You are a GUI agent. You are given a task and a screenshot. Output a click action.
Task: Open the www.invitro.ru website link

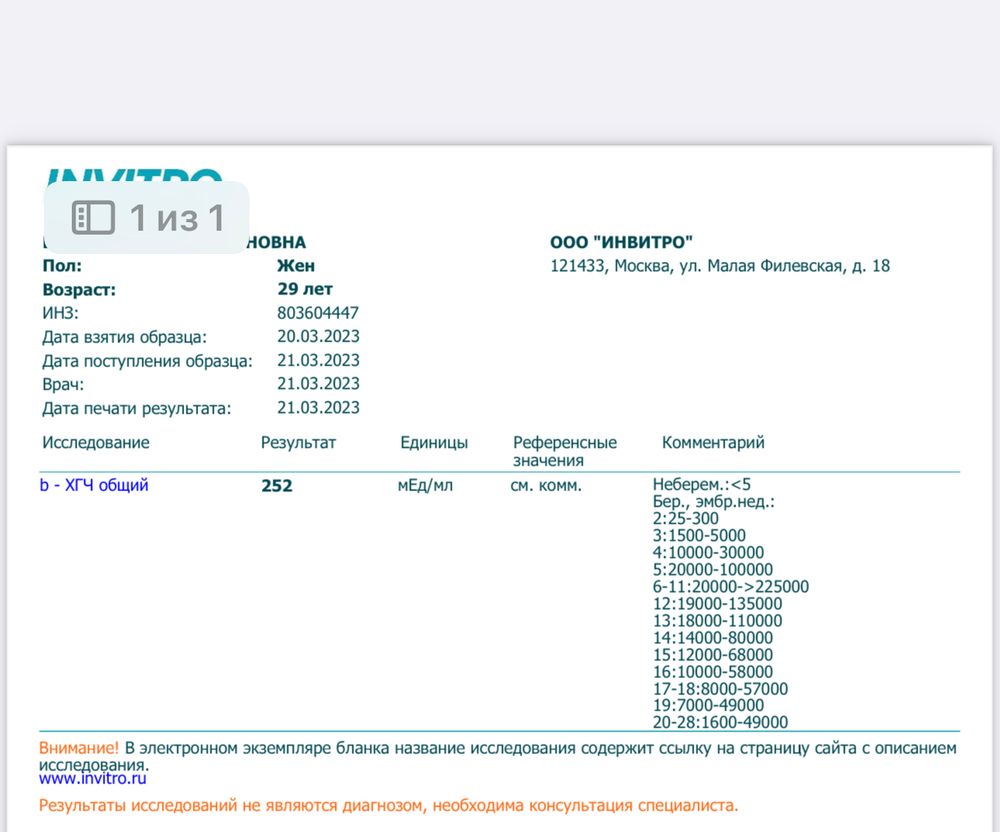click(x=93, y=777)
